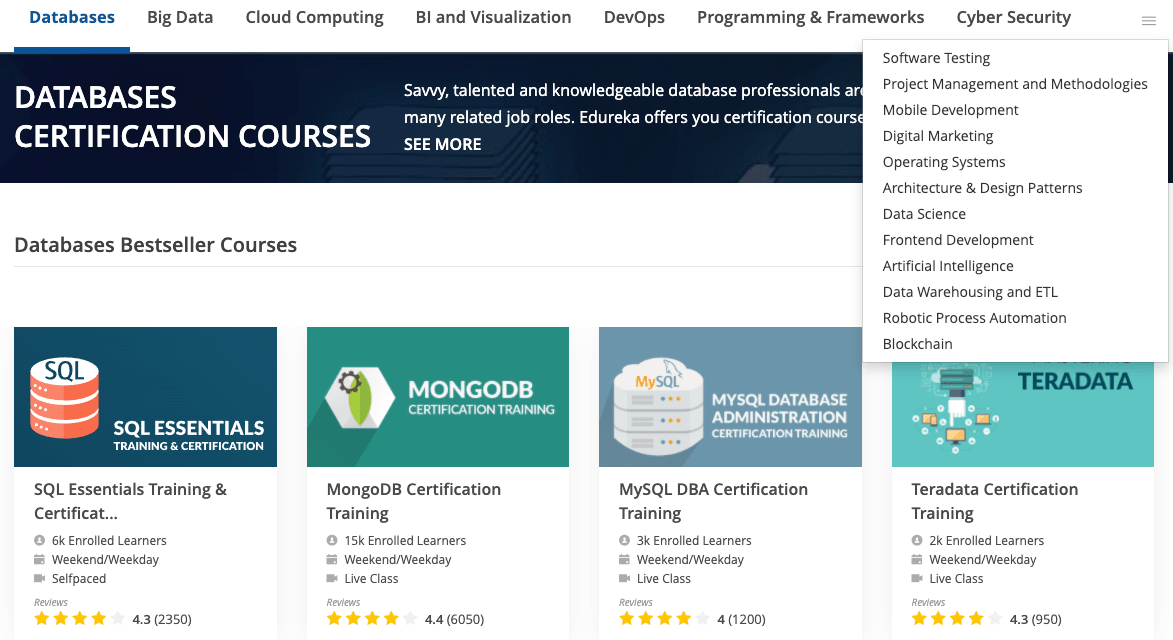The width and height of the screenshot is (1173, 640).
Task: Click the '15k Enrolled Learners' text
Action: point(405,541)
